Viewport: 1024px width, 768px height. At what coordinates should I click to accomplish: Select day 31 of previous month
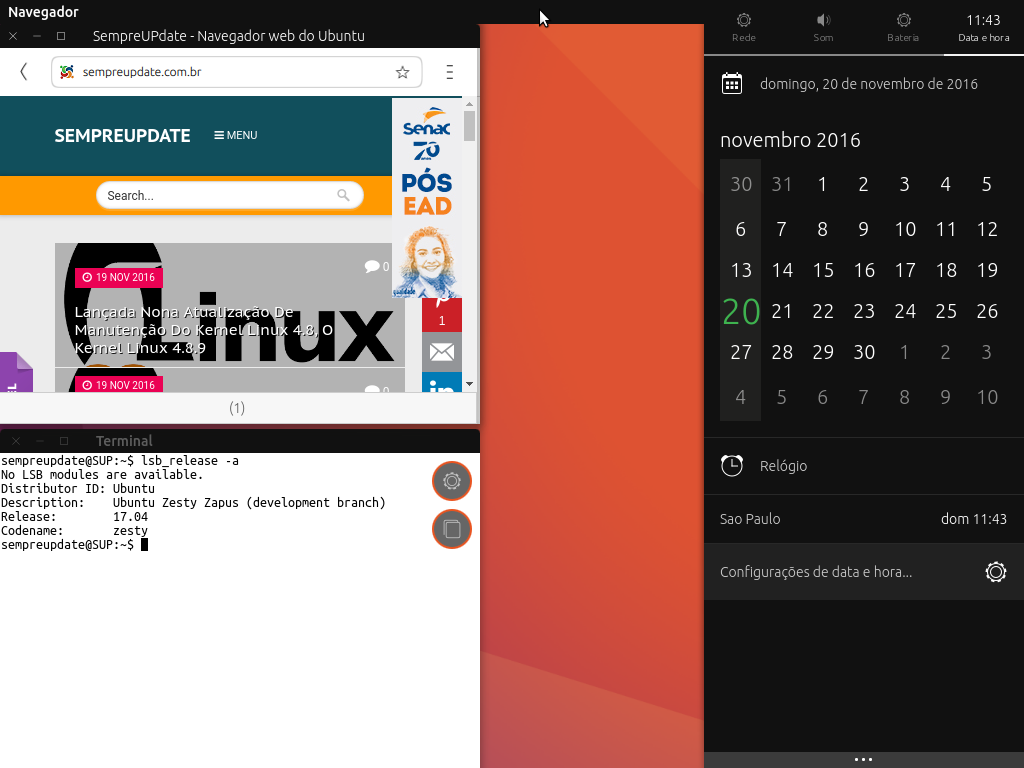point(782,184)
